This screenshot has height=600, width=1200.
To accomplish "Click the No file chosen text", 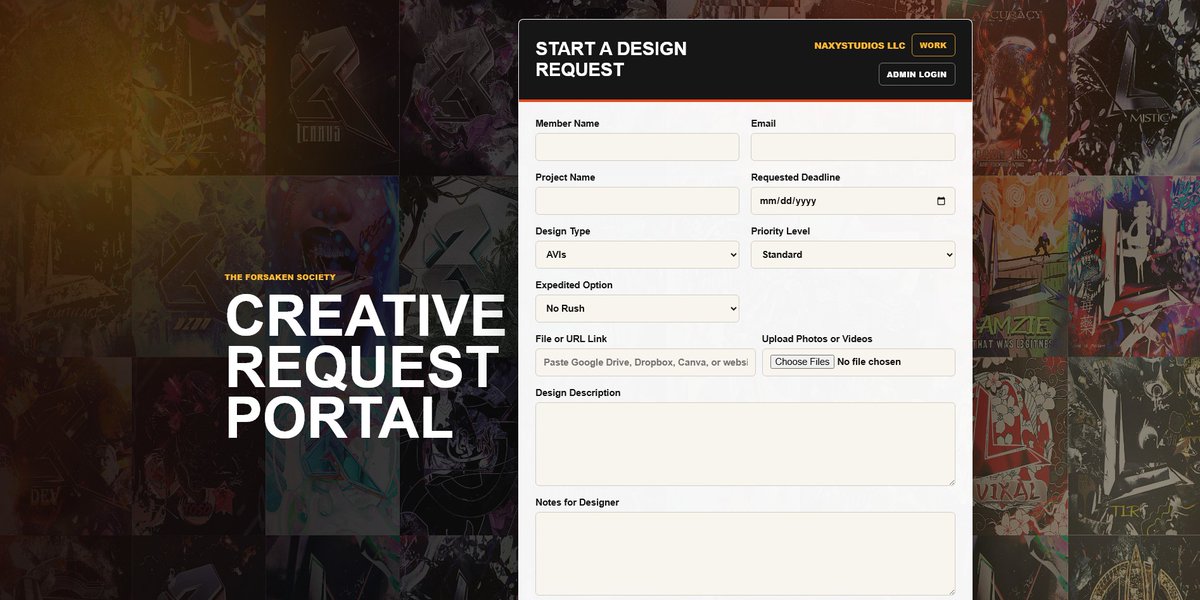I will (869, 362).
